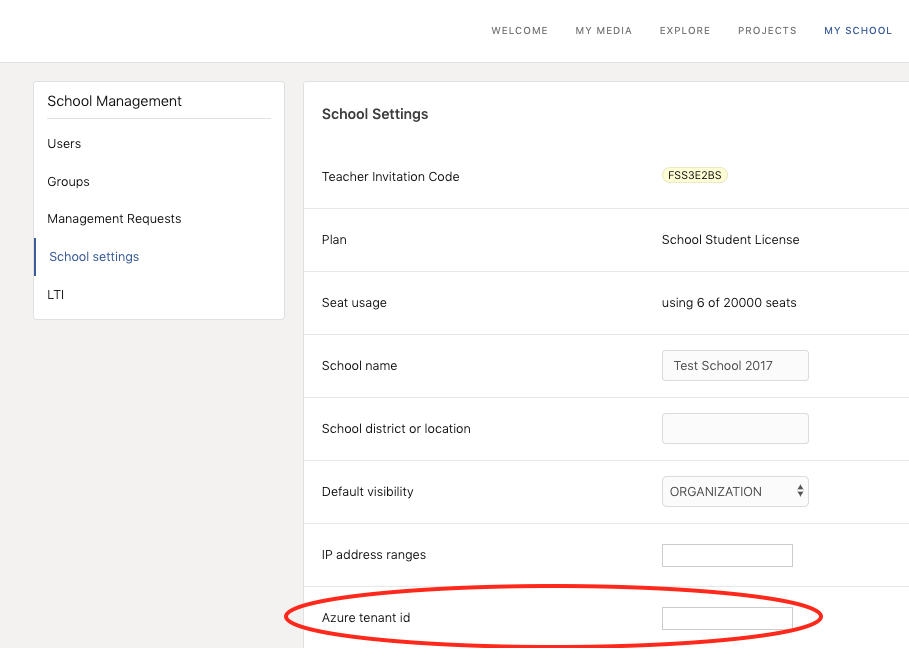Screen dimensions: 909x648
Task: Select School settings in sidebar
Action: point(94,257)
